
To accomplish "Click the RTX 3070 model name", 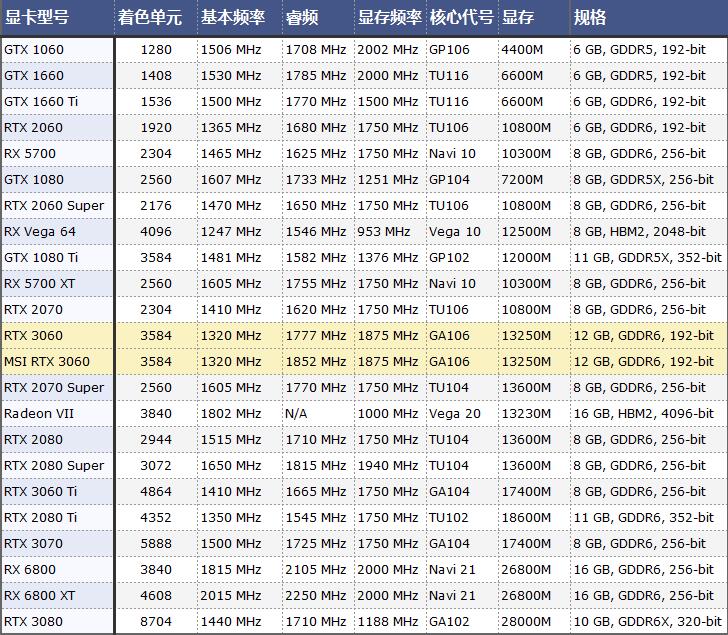I will pos(33,544).
